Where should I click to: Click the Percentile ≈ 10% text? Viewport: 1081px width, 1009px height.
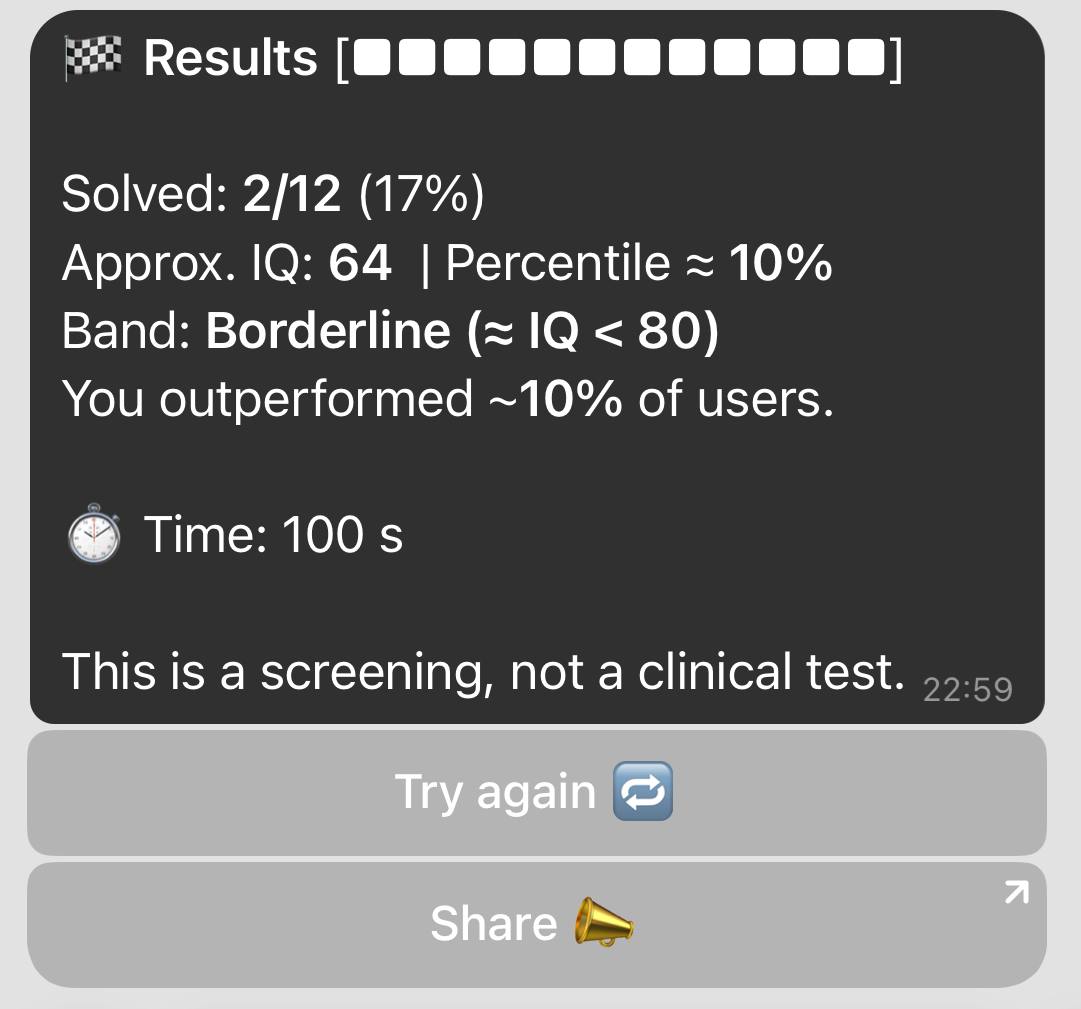pyautogui.click(x=638, y=263)
